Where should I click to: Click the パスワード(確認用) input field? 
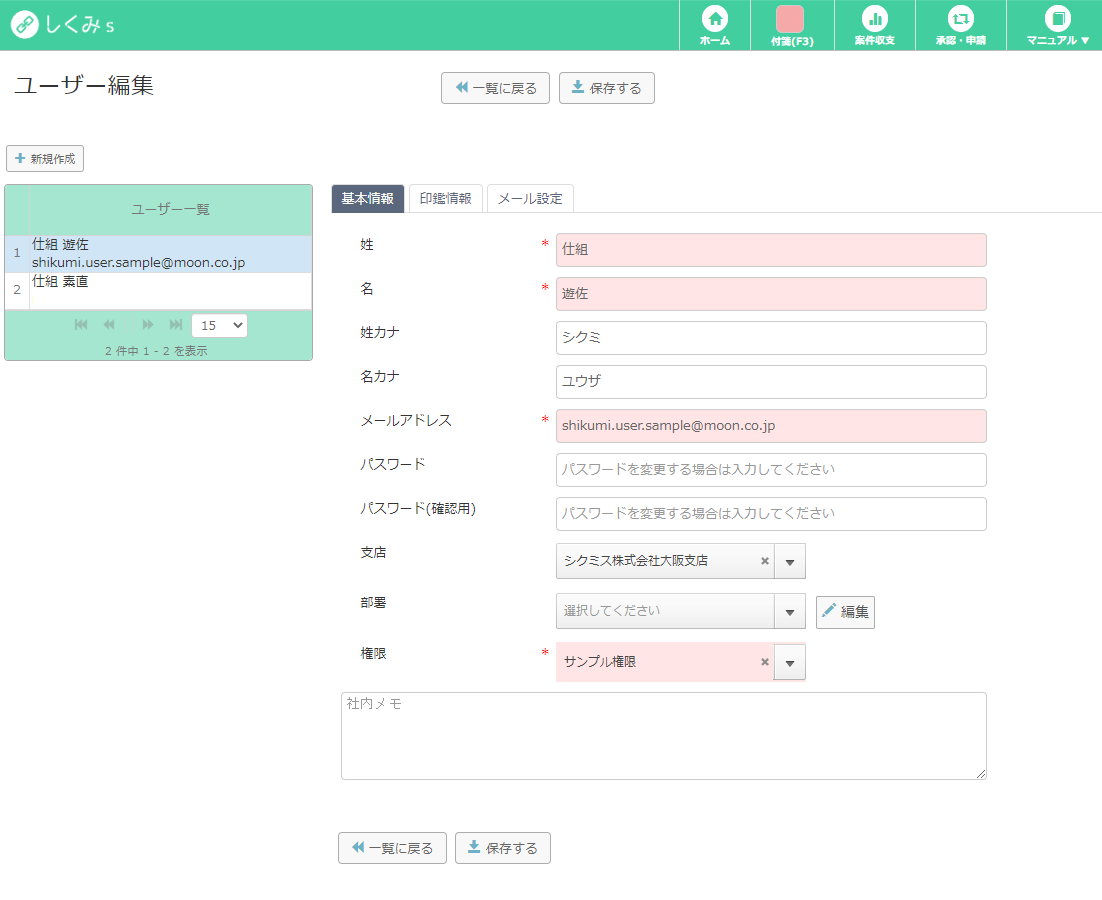click(x=771, y=514)
